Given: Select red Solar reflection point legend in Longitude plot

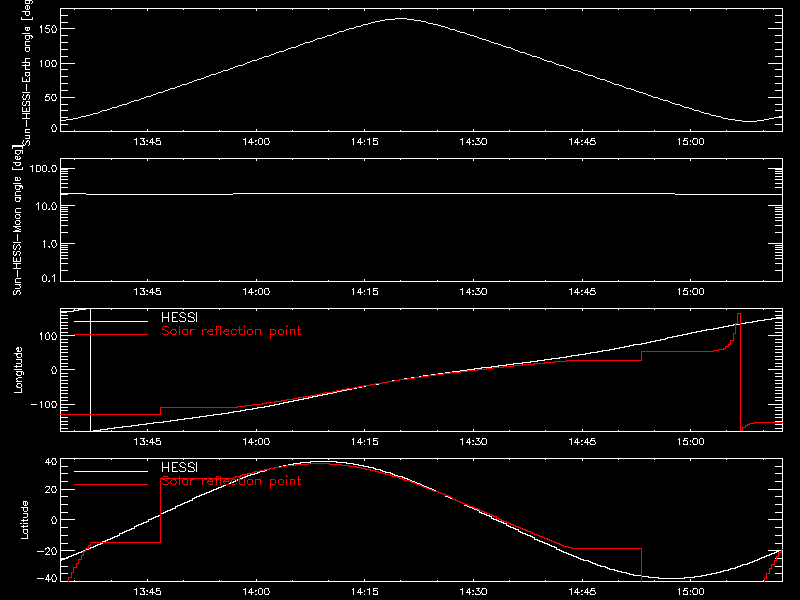Looking at the screenshot, I should tap(231, 331).
